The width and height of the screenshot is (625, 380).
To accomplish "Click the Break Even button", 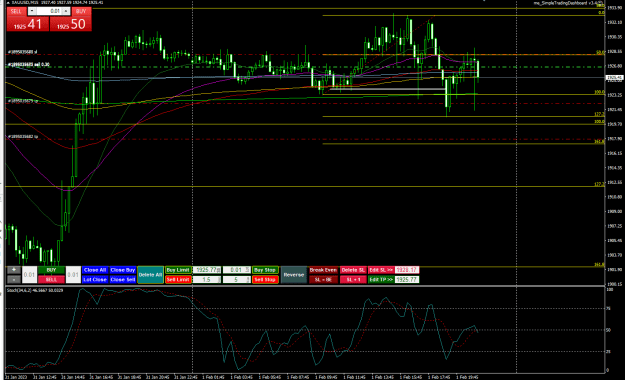I will (x=323, y=270).
